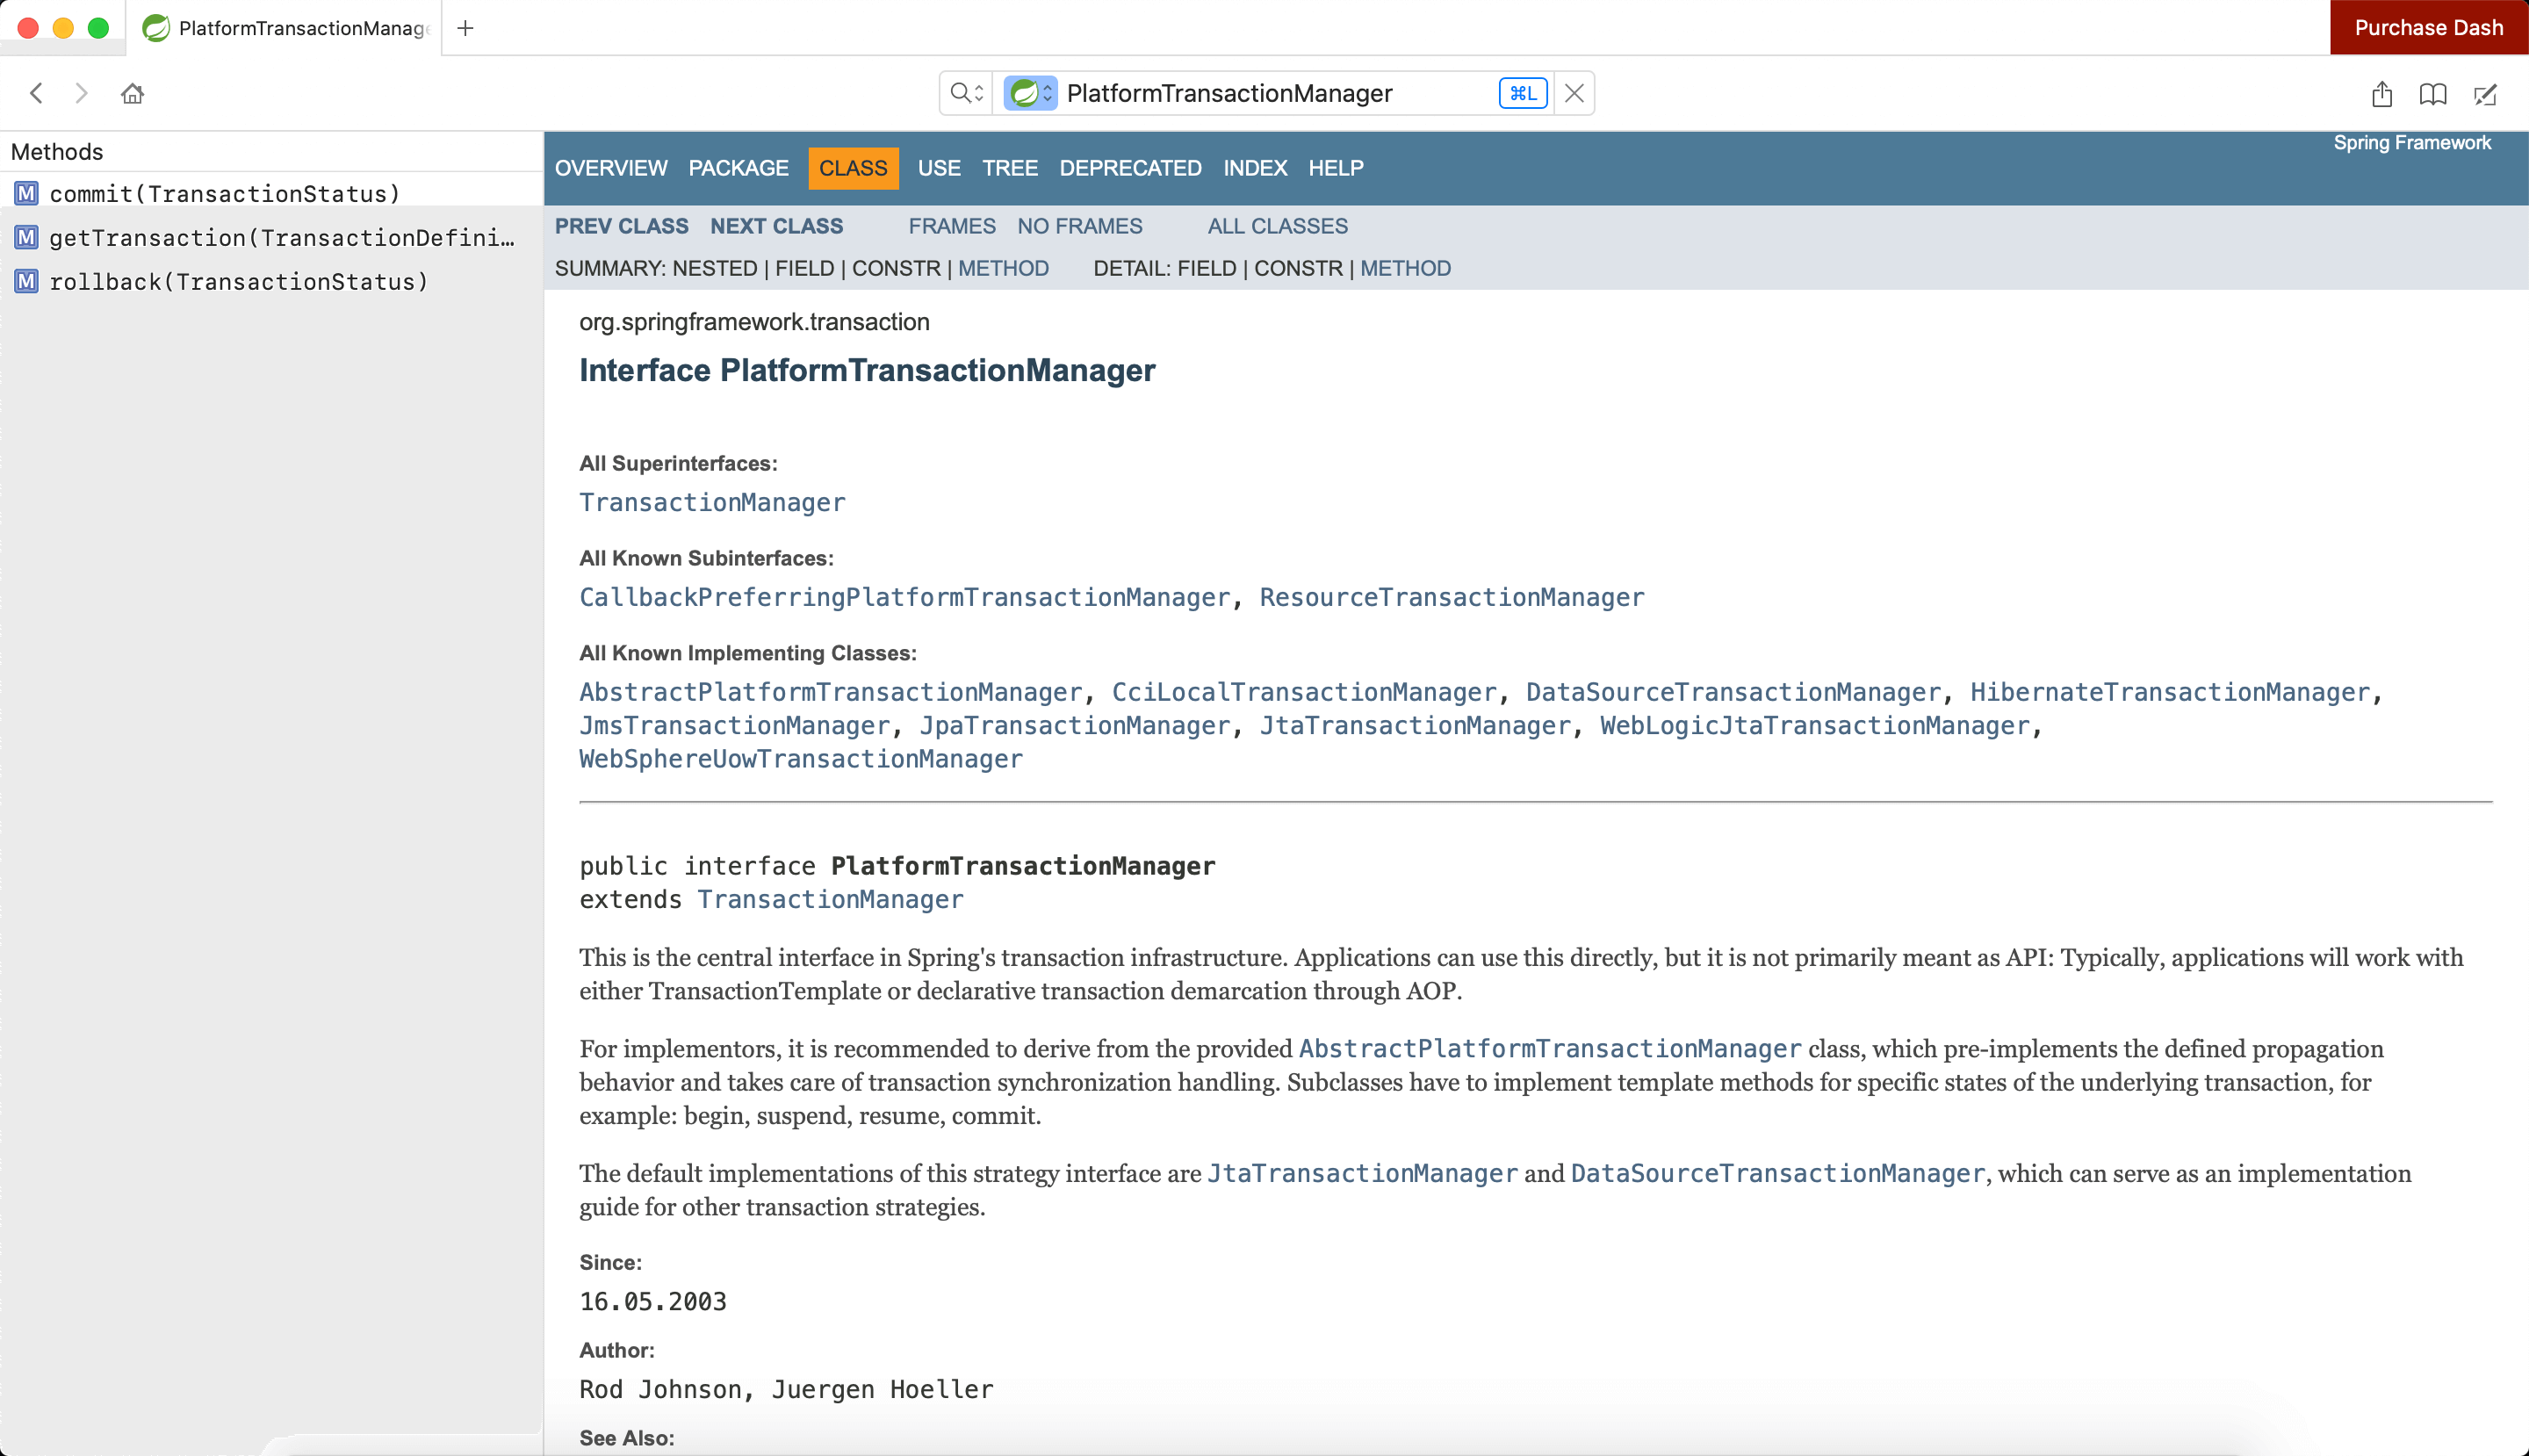Expand the METHOD summary section link

tap(1002, 268)
